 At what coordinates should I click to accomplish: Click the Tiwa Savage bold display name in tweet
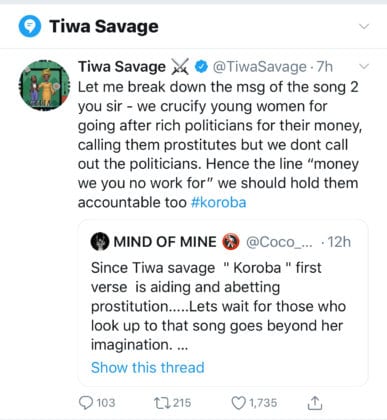tap(122, 67)
